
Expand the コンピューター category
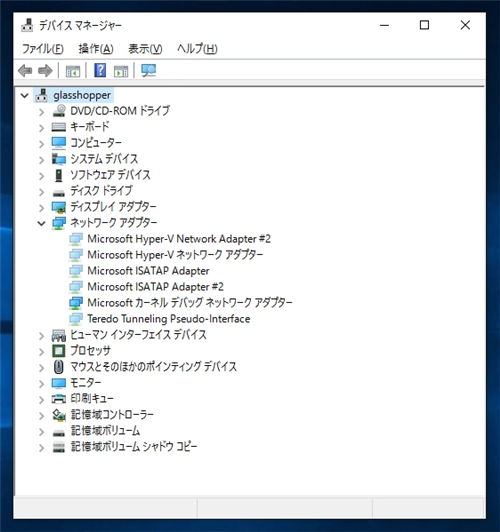pos(41,144)
